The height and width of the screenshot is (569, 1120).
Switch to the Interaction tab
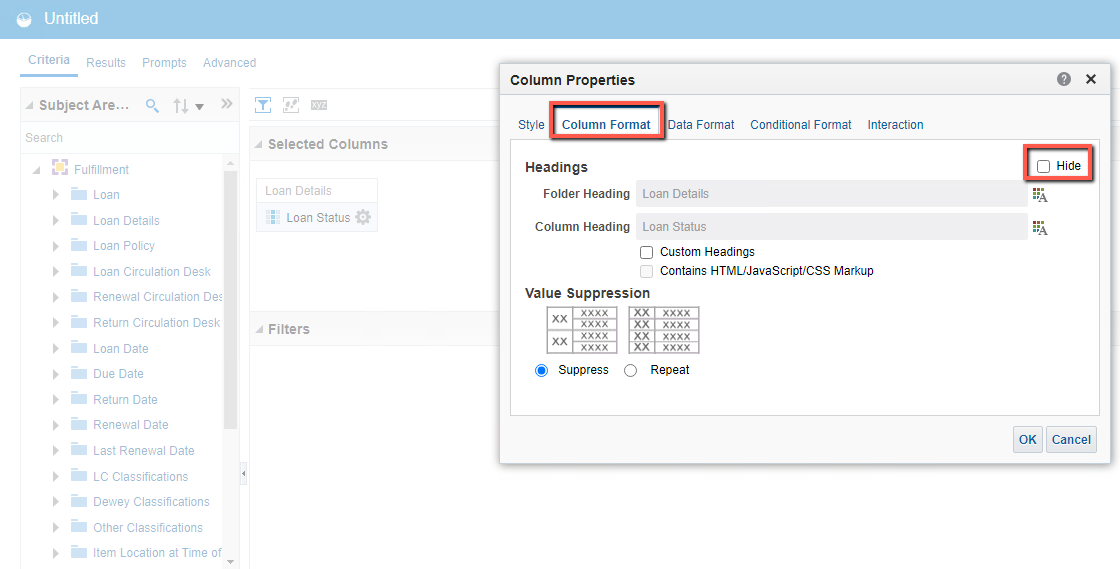pyautogui.click(x=895, y=125)
